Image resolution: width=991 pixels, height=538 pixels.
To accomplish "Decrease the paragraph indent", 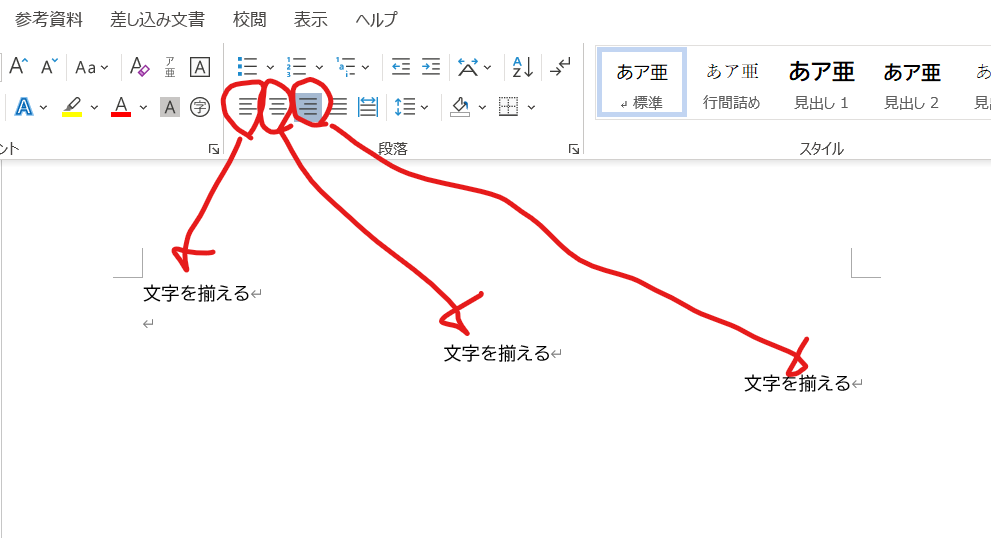I will click(401, 67).
